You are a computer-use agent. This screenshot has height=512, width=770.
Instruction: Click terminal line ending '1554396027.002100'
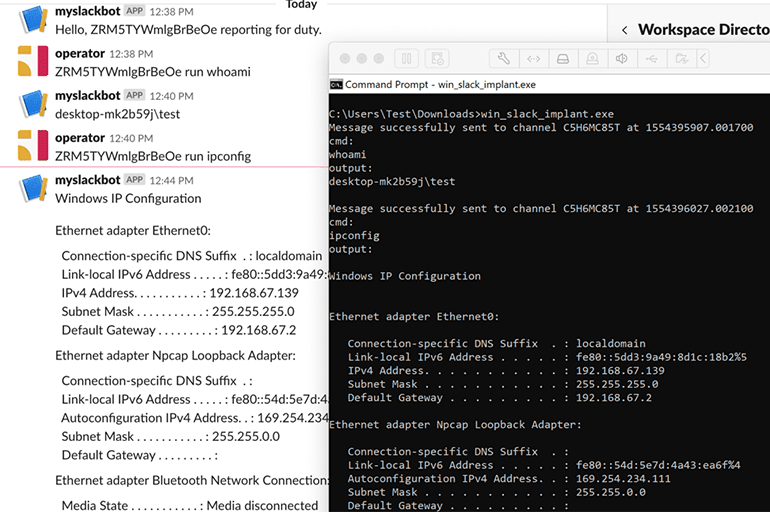coord(541,209)
